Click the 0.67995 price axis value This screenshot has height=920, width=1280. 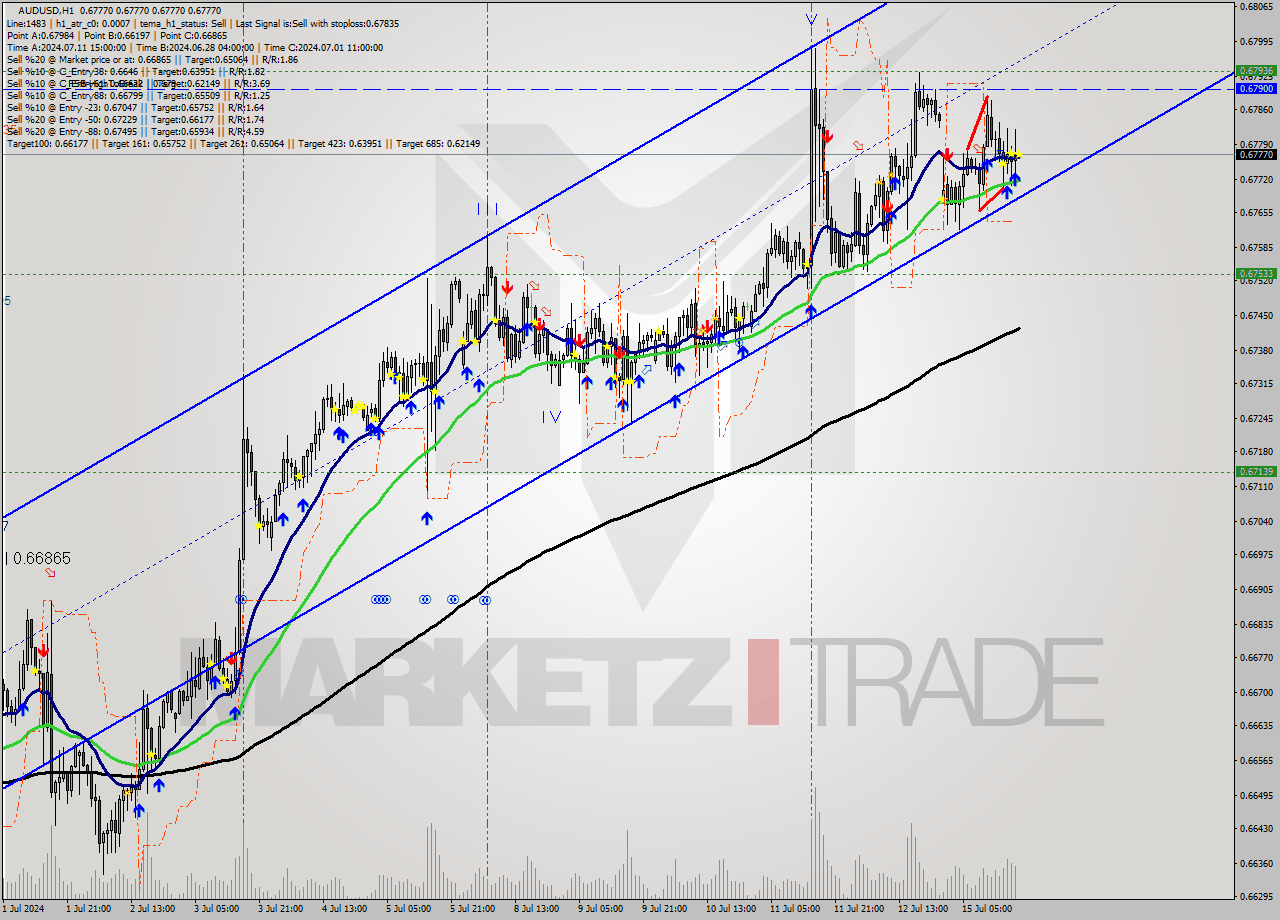point(1256,42)
